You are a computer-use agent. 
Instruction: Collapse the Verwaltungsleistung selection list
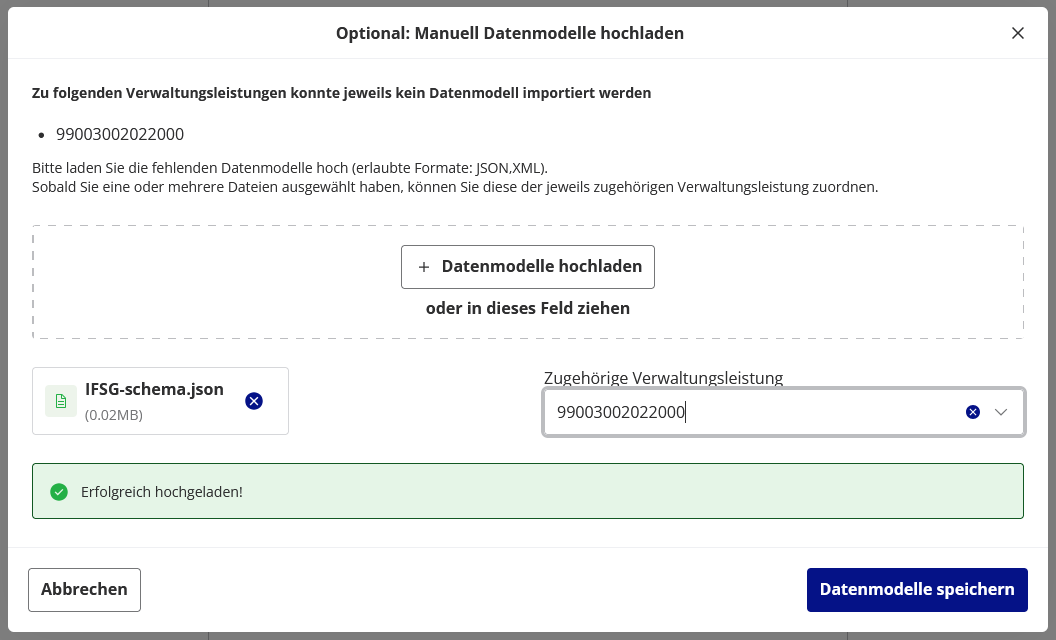(1002, 411)
